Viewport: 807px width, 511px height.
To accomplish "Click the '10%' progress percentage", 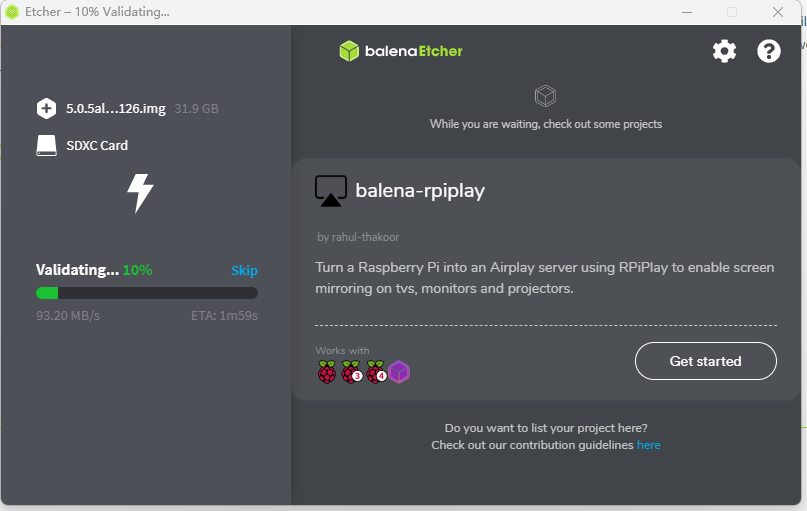I will [x=137, y=270].
